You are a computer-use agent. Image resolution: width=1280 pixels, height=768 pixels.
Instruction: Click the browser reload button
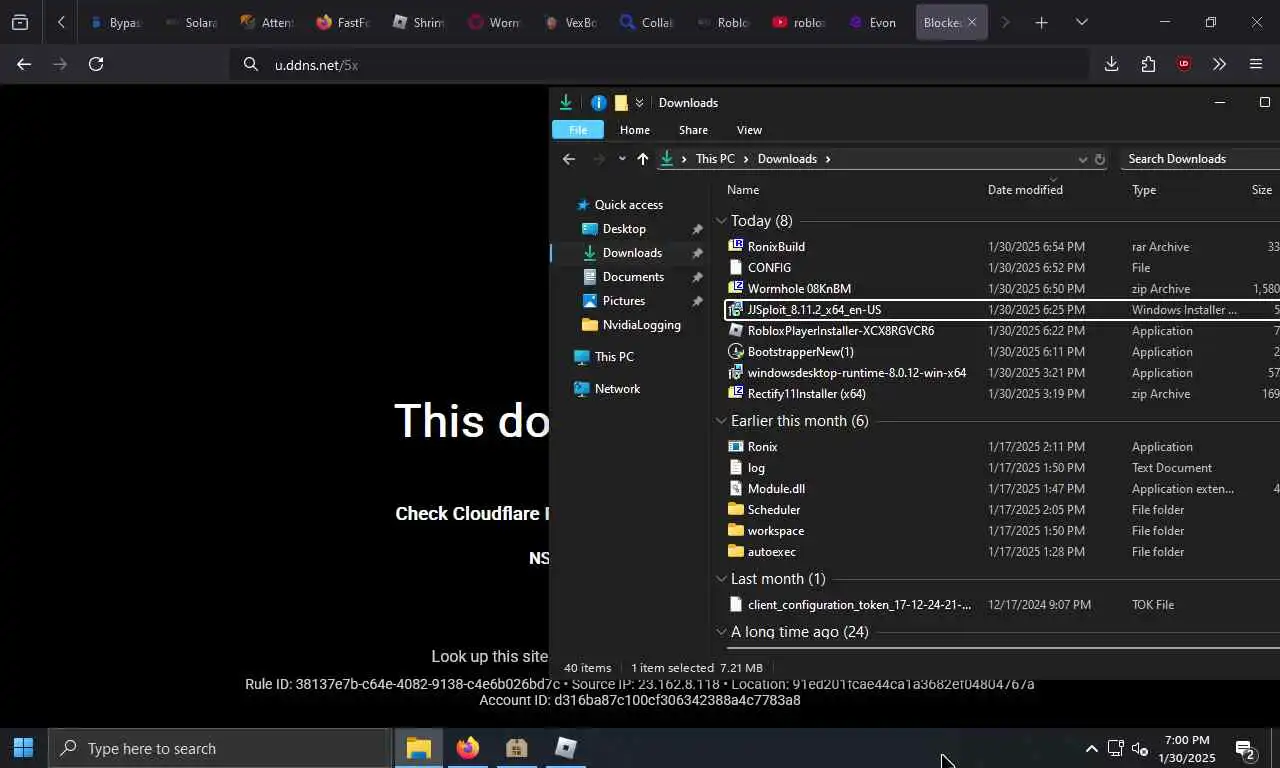point(96,64)
